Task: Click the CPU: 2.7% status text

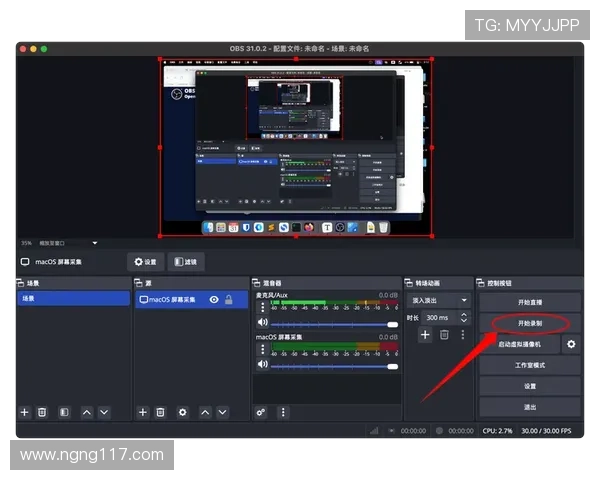Action: coord(497,431)
